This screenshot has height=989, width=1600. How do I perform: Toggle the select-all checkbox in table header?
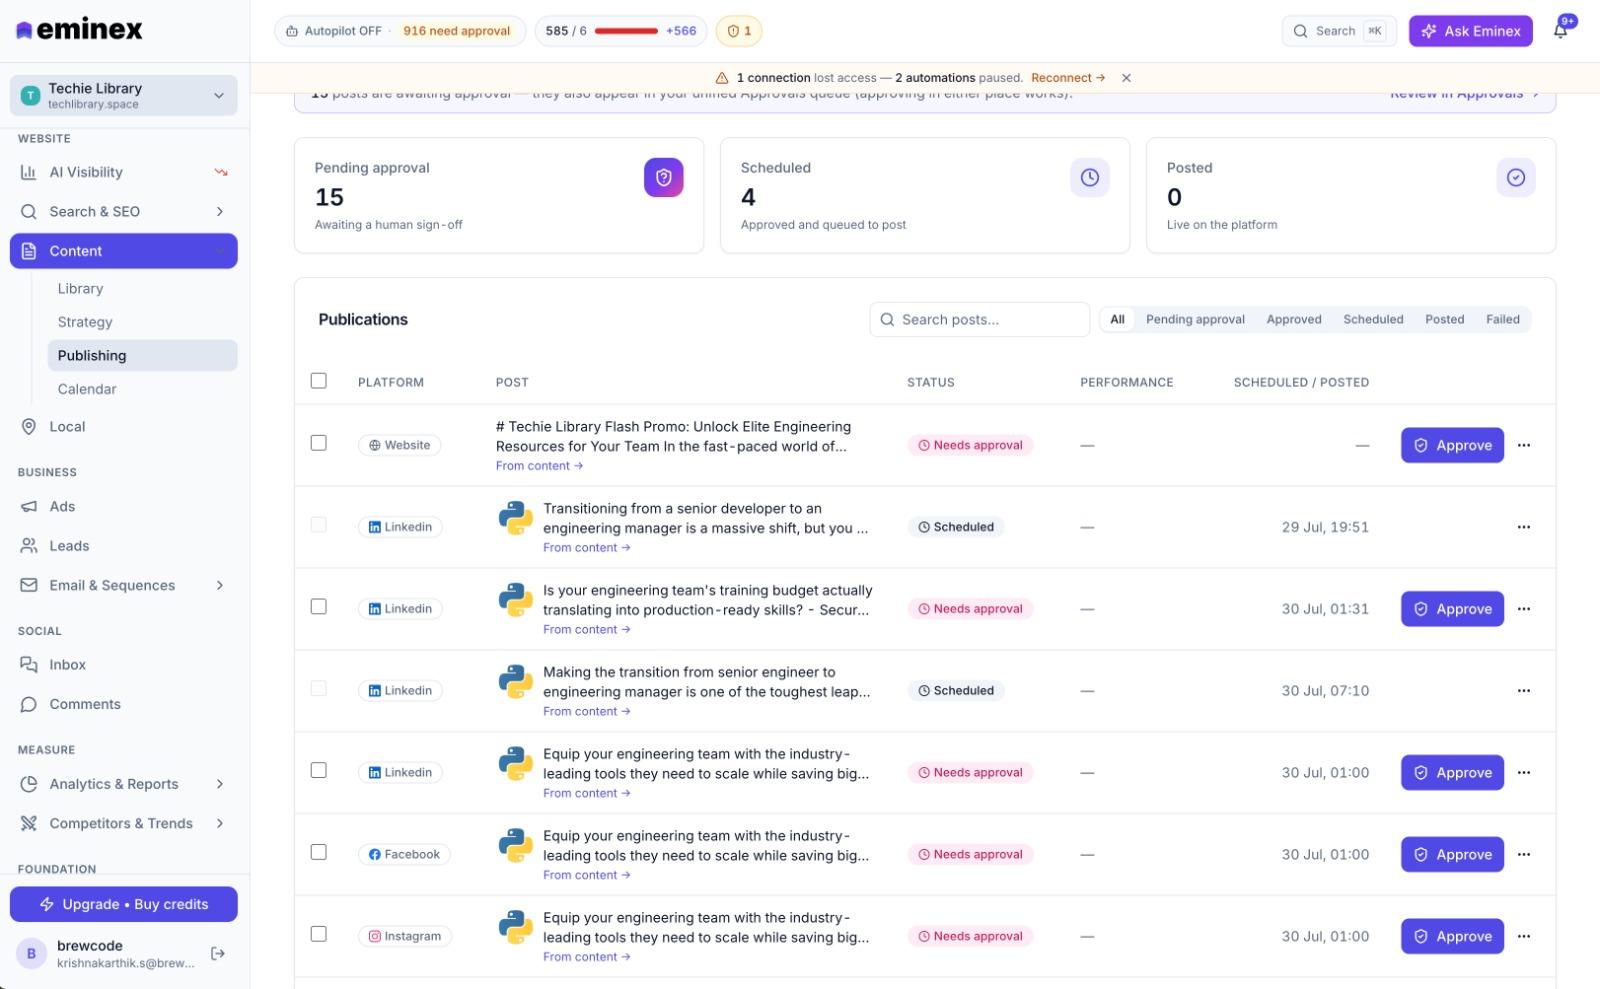(x=319, y=381)
